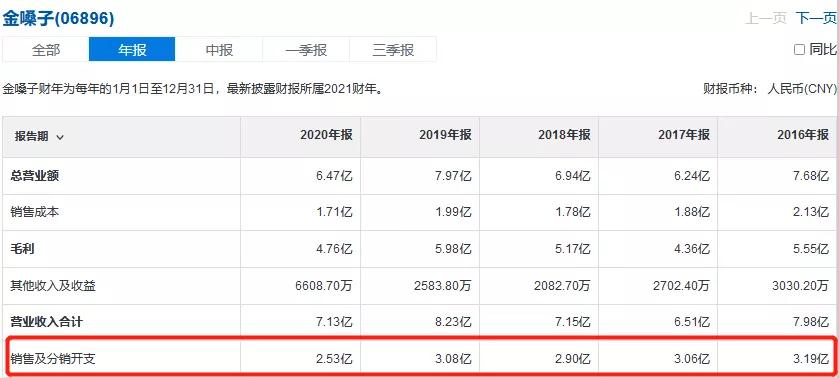The image size is (839, 378).
Task: Click the 总营业额 row label
Action: 35,176
